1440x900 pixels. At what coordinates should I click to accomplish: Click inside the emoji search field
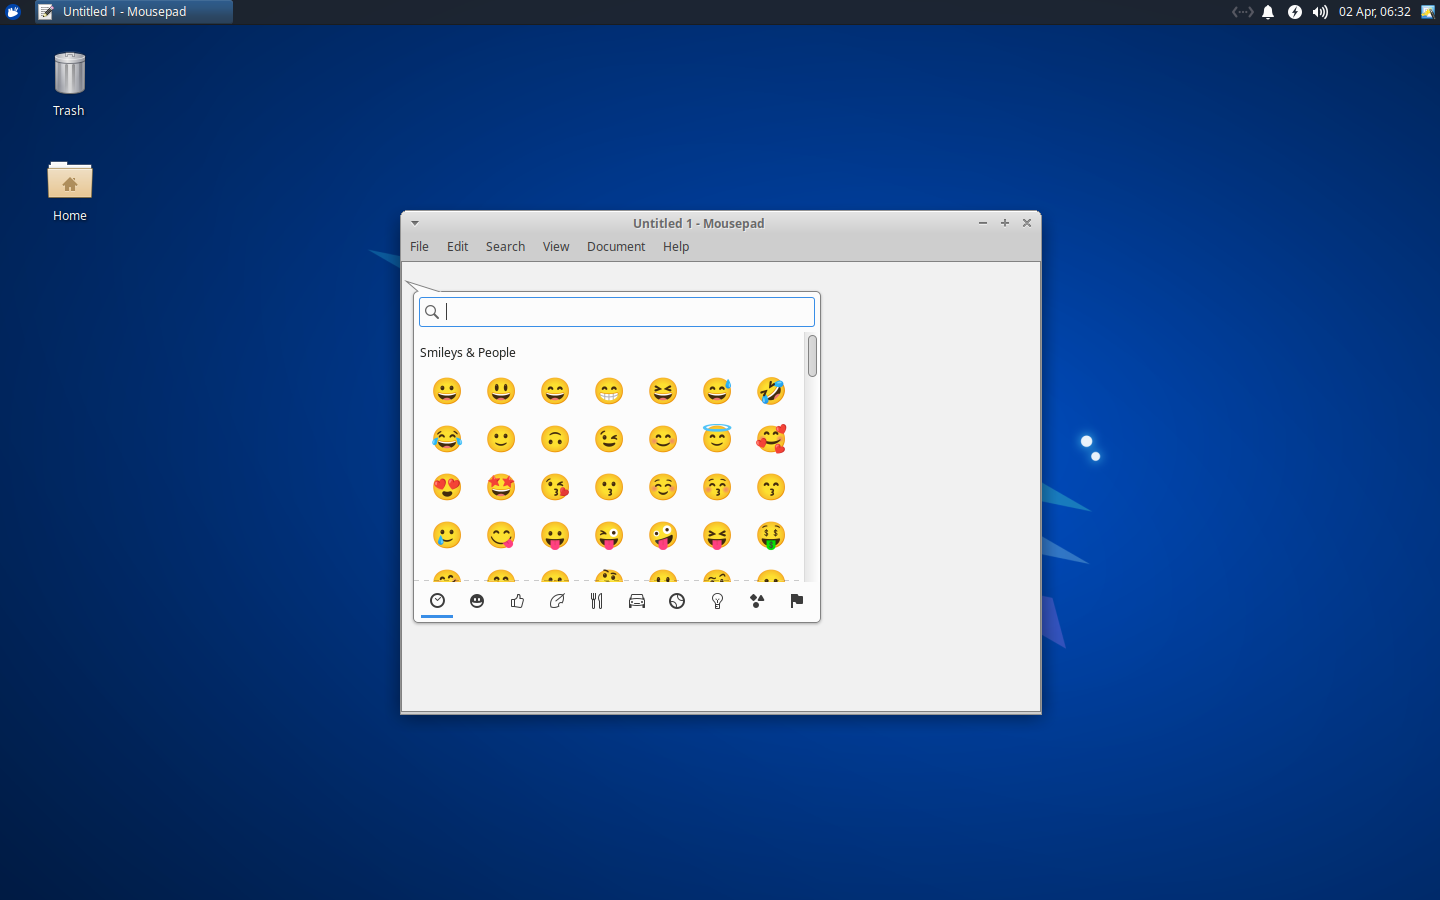click(616, 311)
